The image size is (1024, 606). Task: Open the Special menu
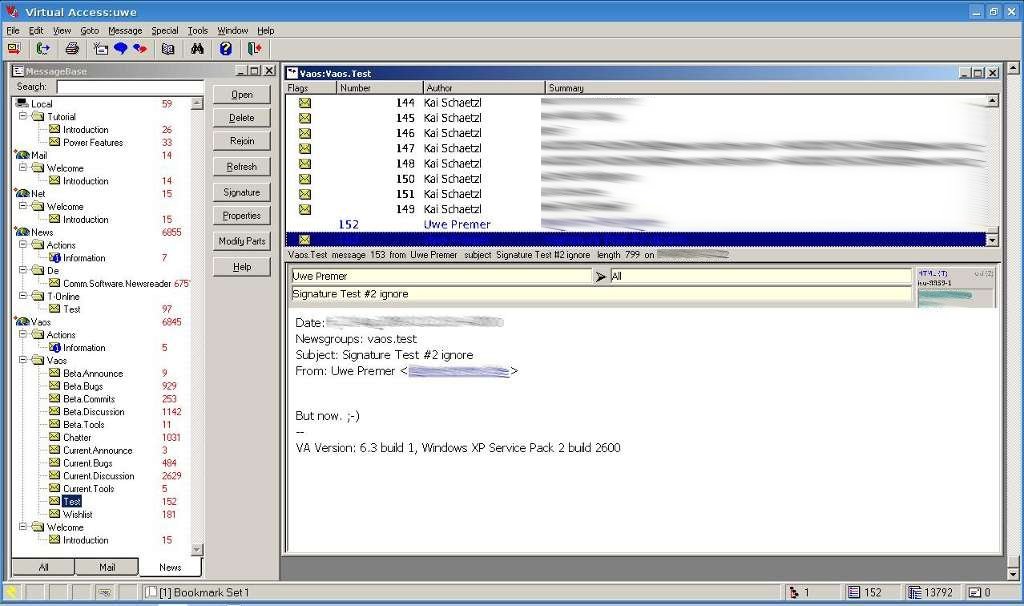[x=165, y=31]
